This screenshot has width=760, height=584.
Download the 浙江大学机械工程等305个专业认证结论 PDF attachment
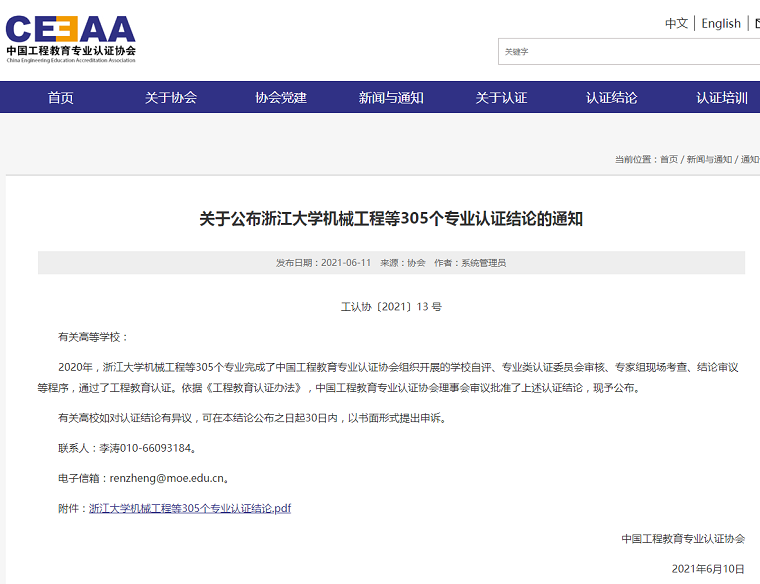click(x=190, y=508)
